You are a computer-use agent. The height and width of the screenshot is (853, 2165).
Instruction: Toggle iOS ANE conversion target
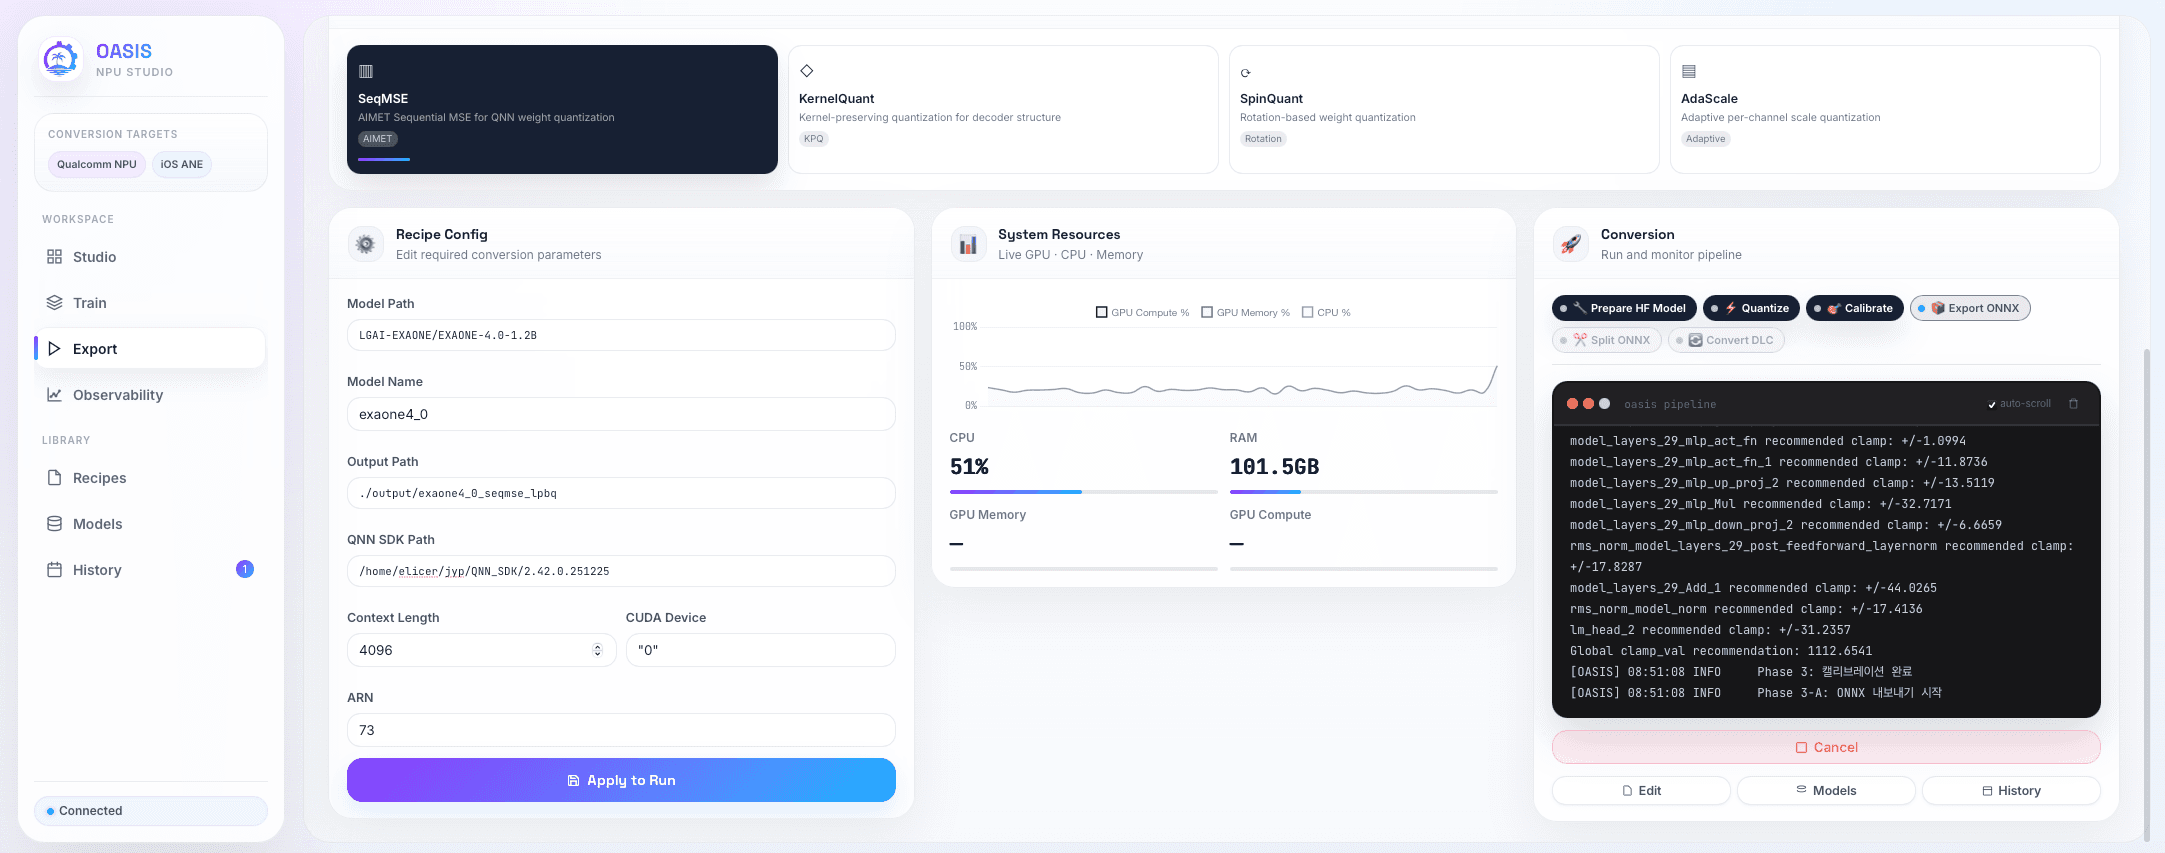pyautogui.click(x=182, y=165)
